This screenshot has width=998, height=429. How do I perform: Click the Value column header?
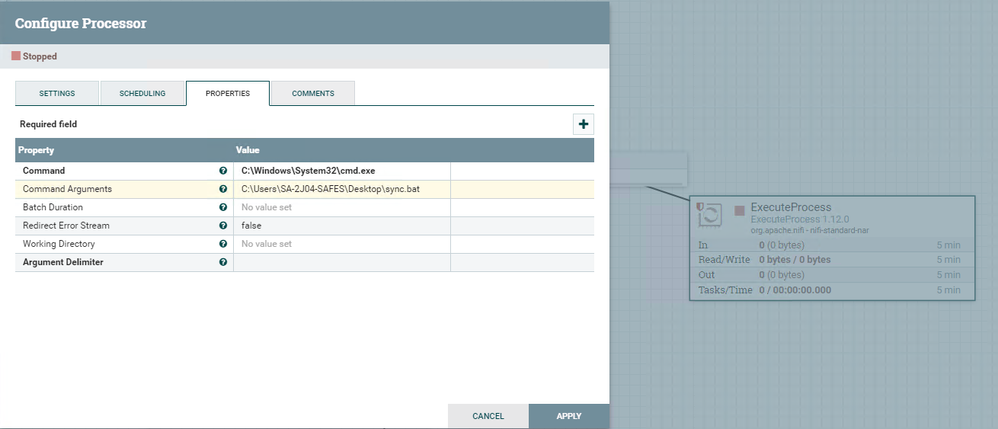(248, 150)
